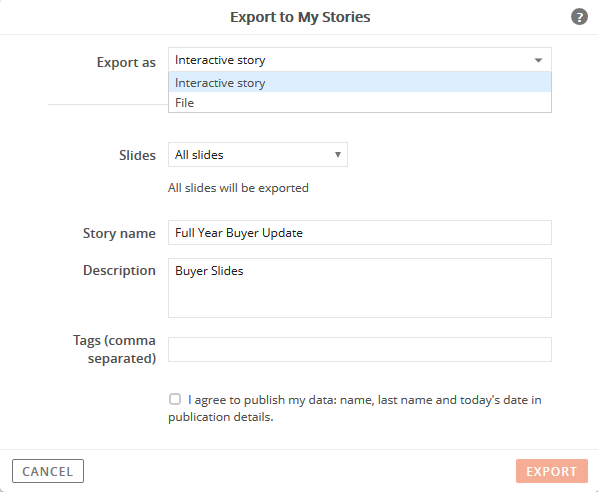
Task: Focus the Story name field
Action: pos(360,232)
